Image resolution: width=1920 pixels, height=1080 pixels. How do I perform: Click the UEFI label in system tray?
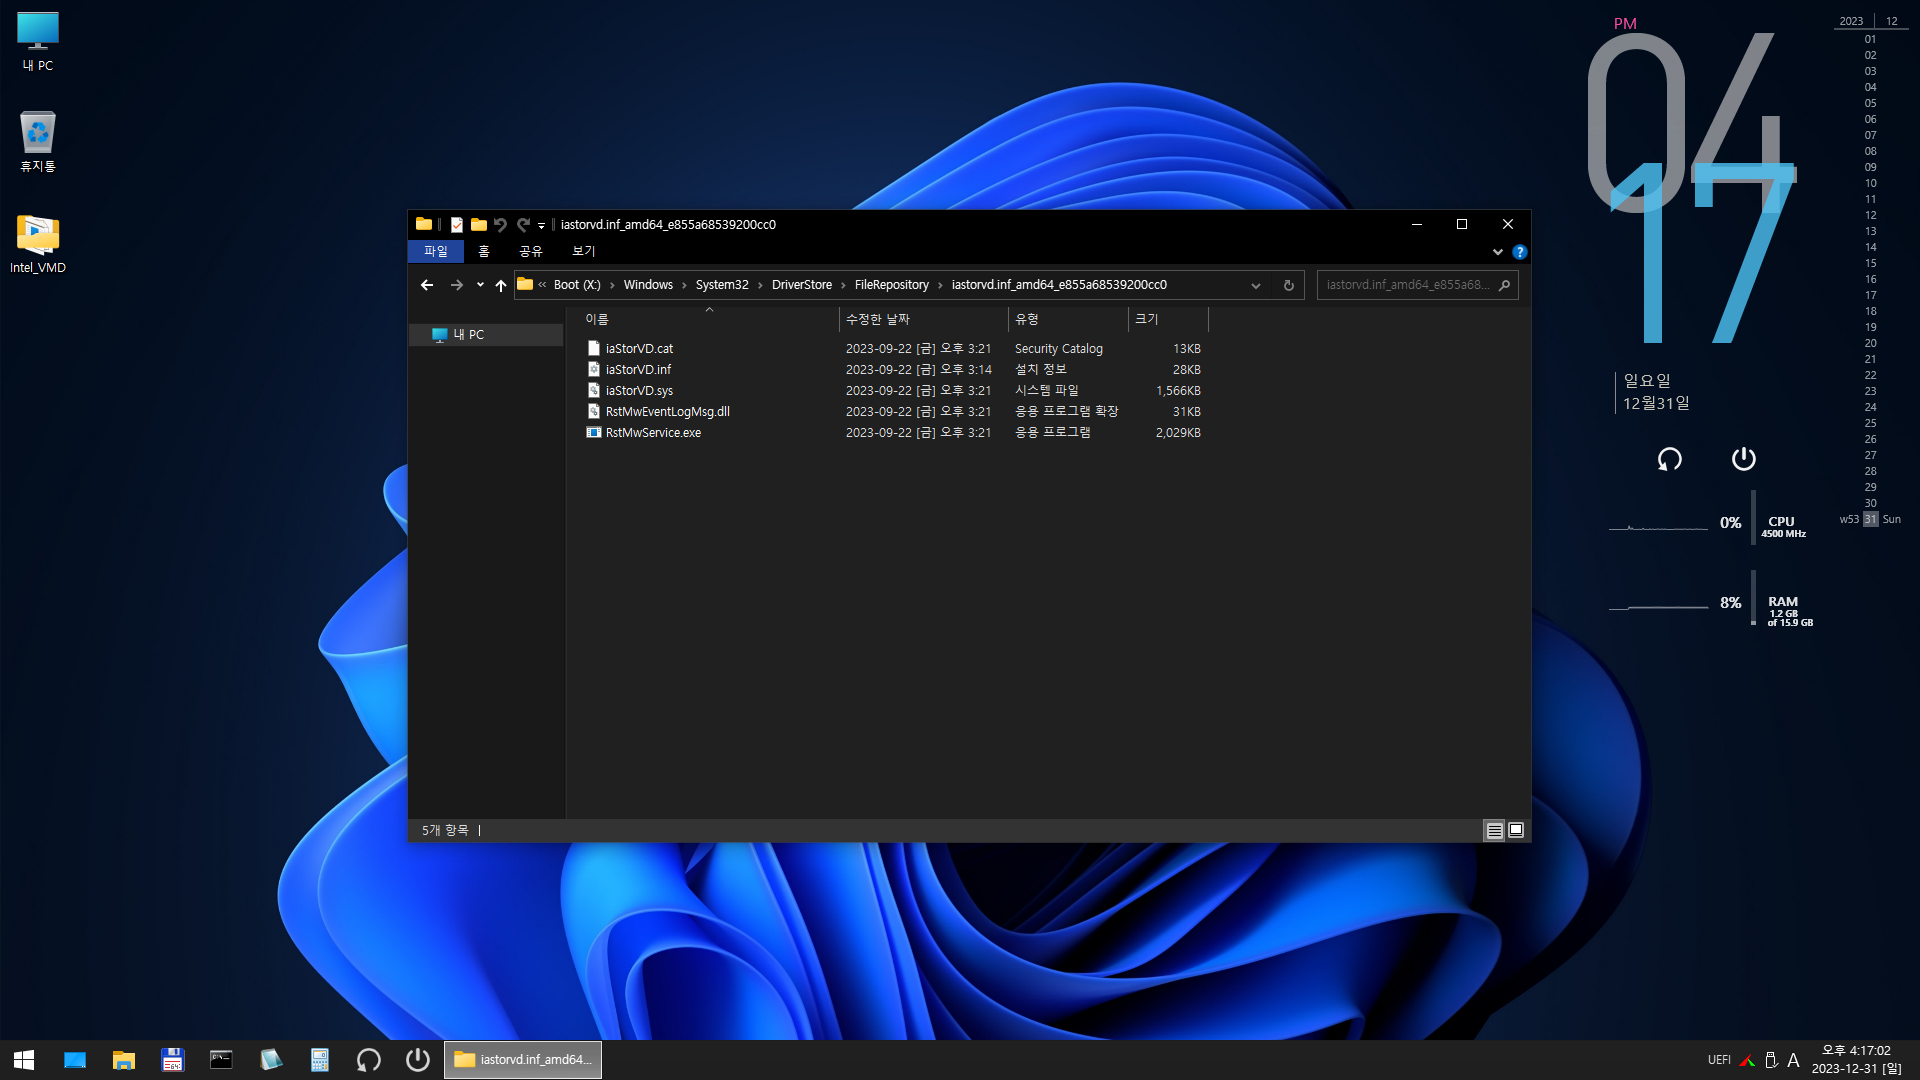(x=1719, y=1060)
